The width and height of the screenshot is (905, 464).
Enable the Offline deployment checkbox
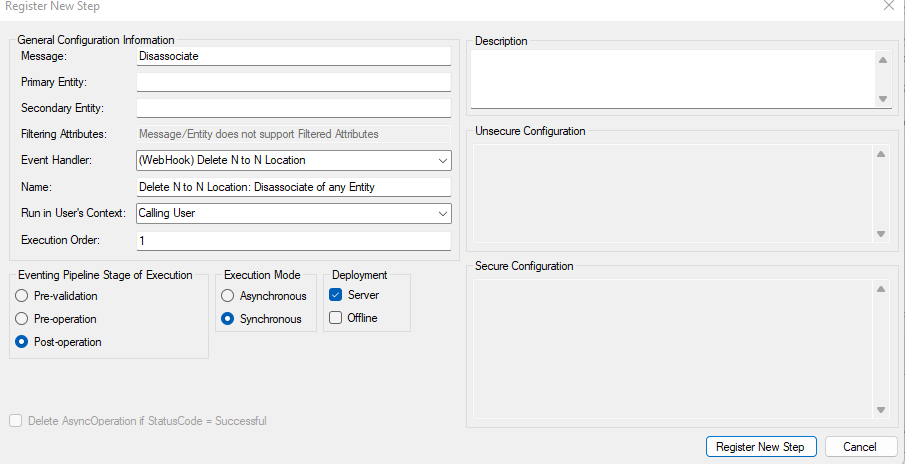(336, 318)
